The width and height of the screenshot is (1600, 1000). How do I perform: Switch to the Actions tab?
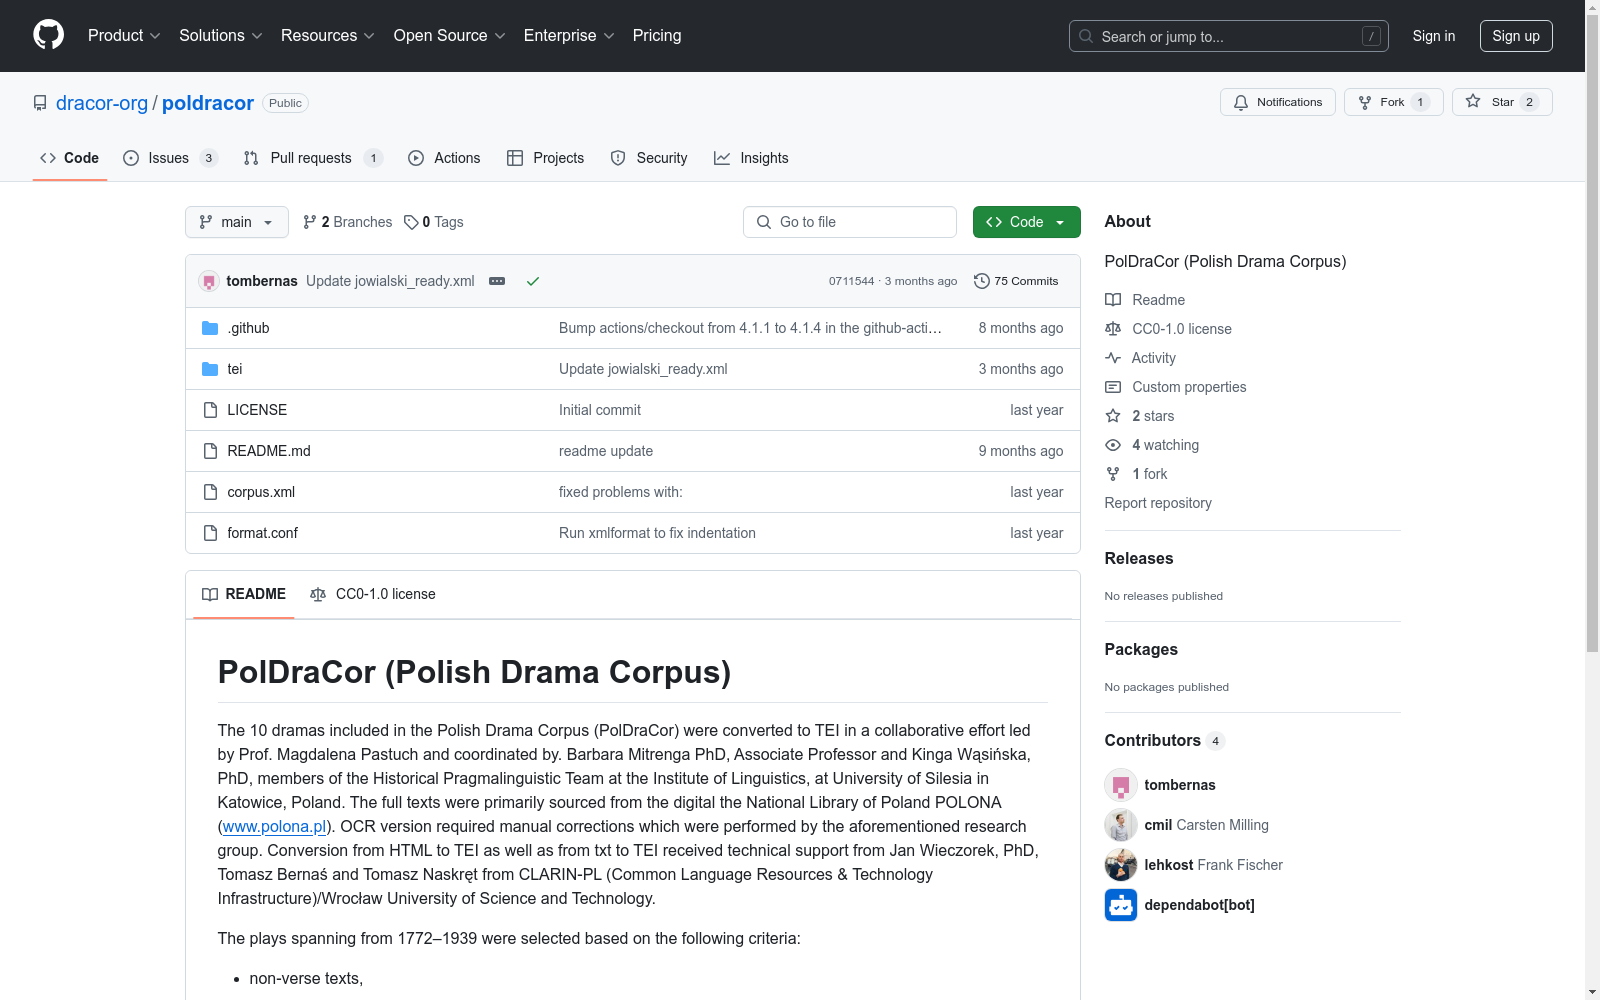(x=444, y=158)
